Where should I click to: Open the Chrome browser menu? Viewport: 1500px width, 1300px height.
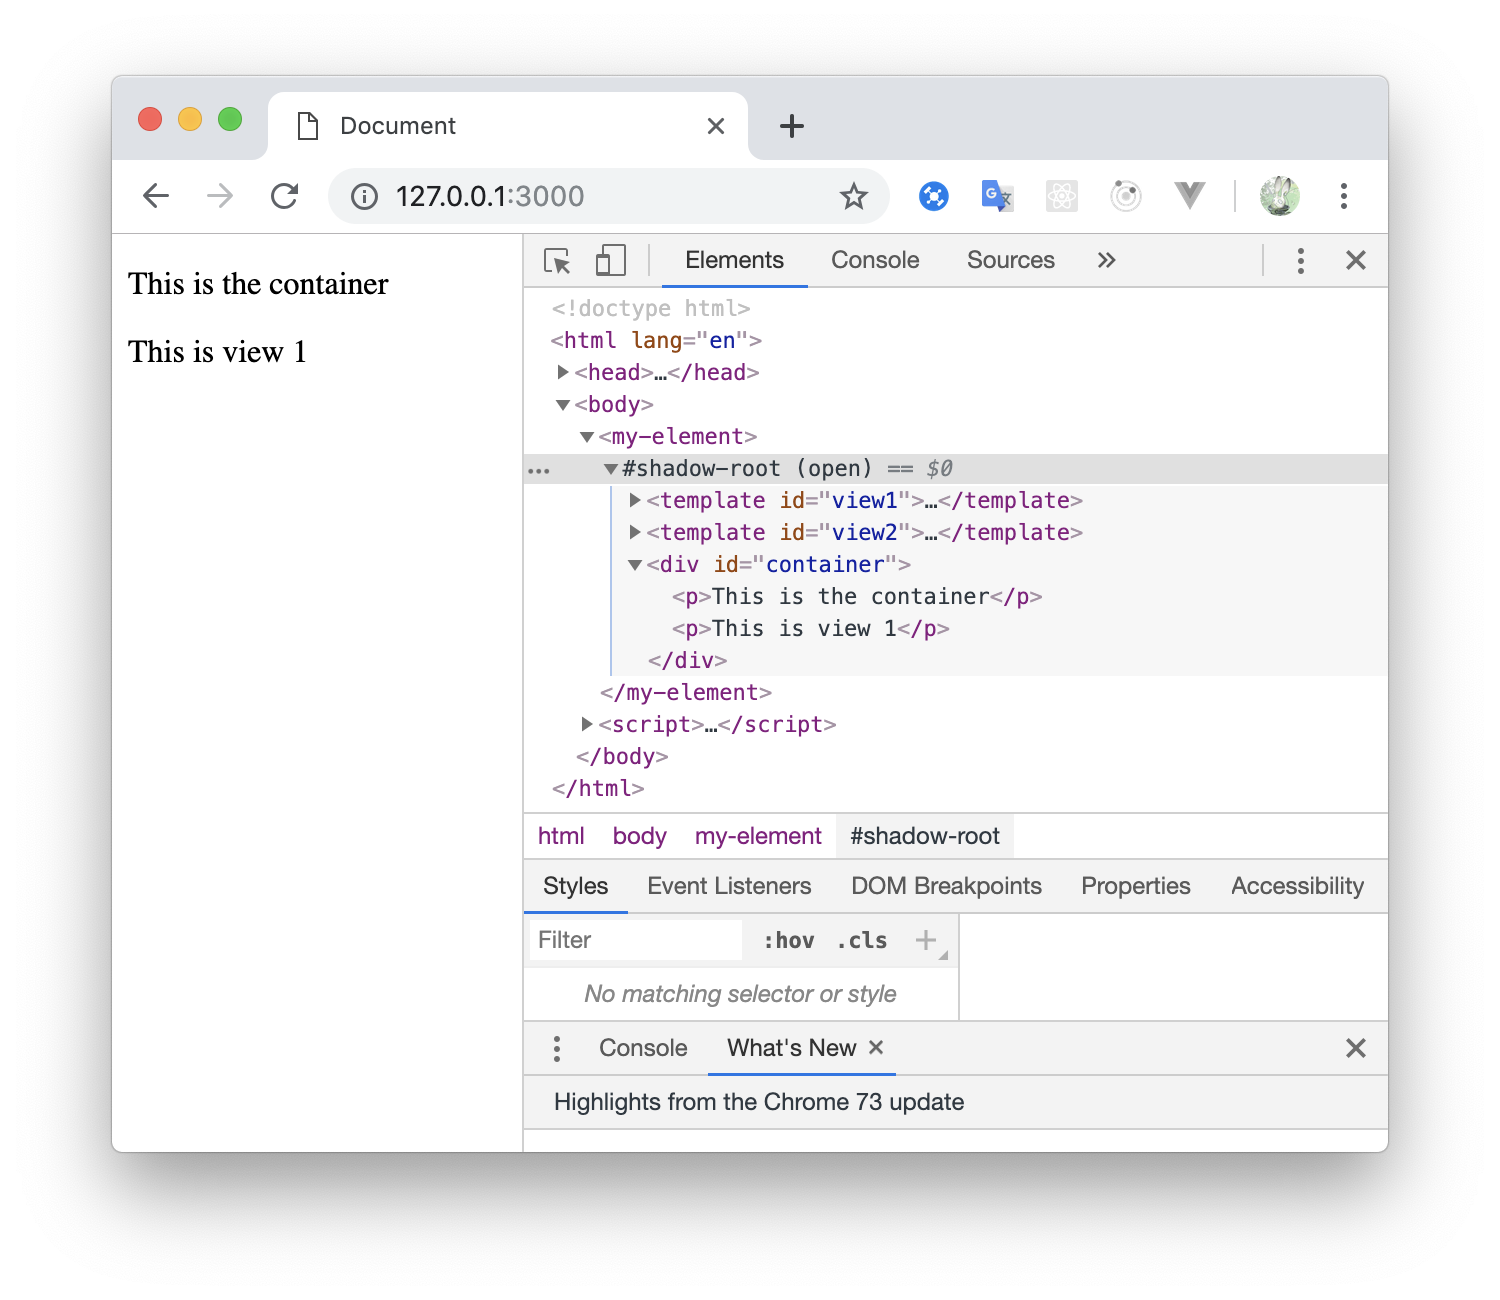coord(1344,196)
